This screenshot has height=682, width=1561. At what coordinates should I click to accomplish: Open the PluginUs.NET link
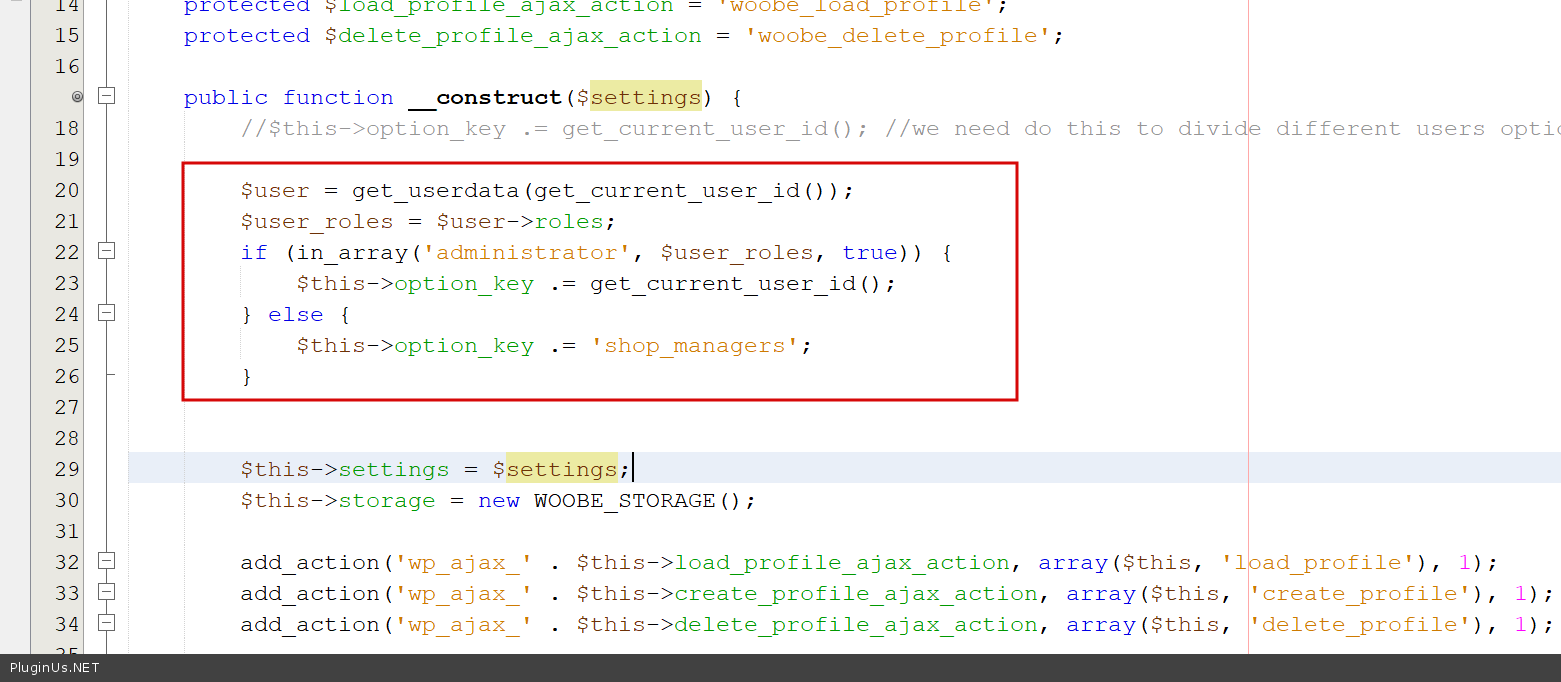point(55,668)
